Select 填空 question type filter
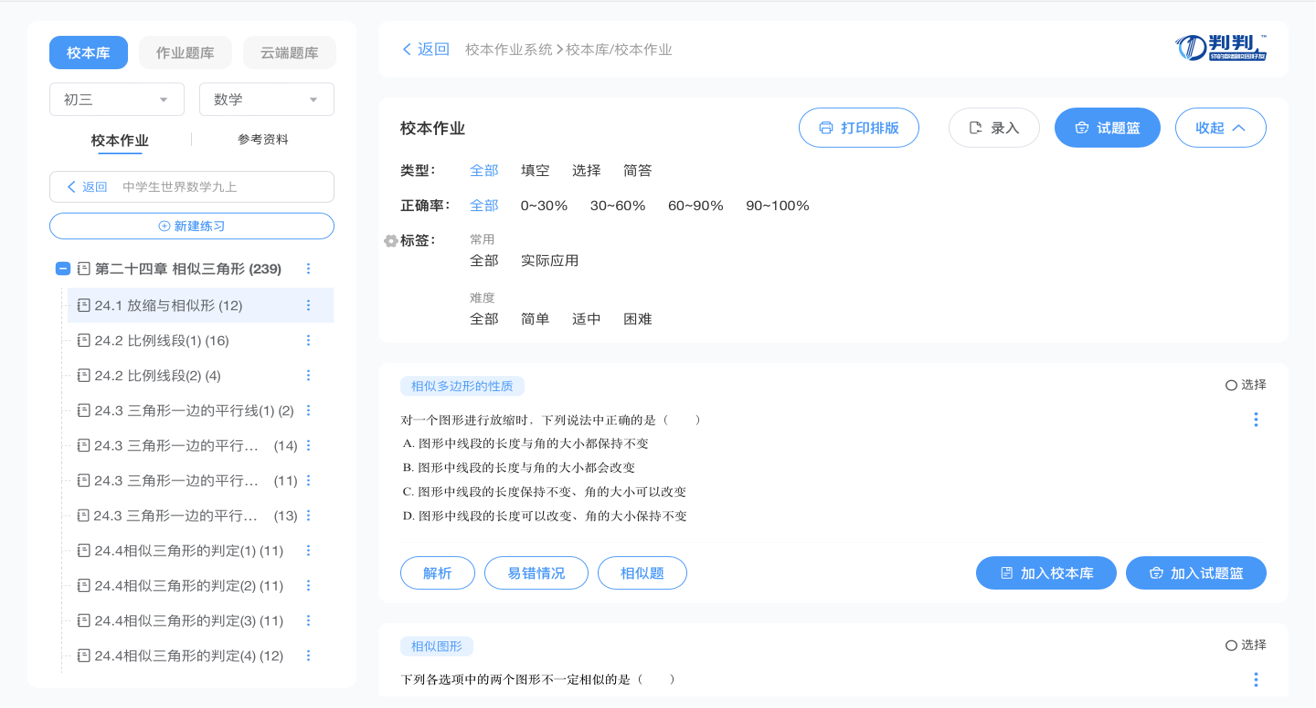The height and width of the screenshot is (708, 1316). (x=535, y=171)
